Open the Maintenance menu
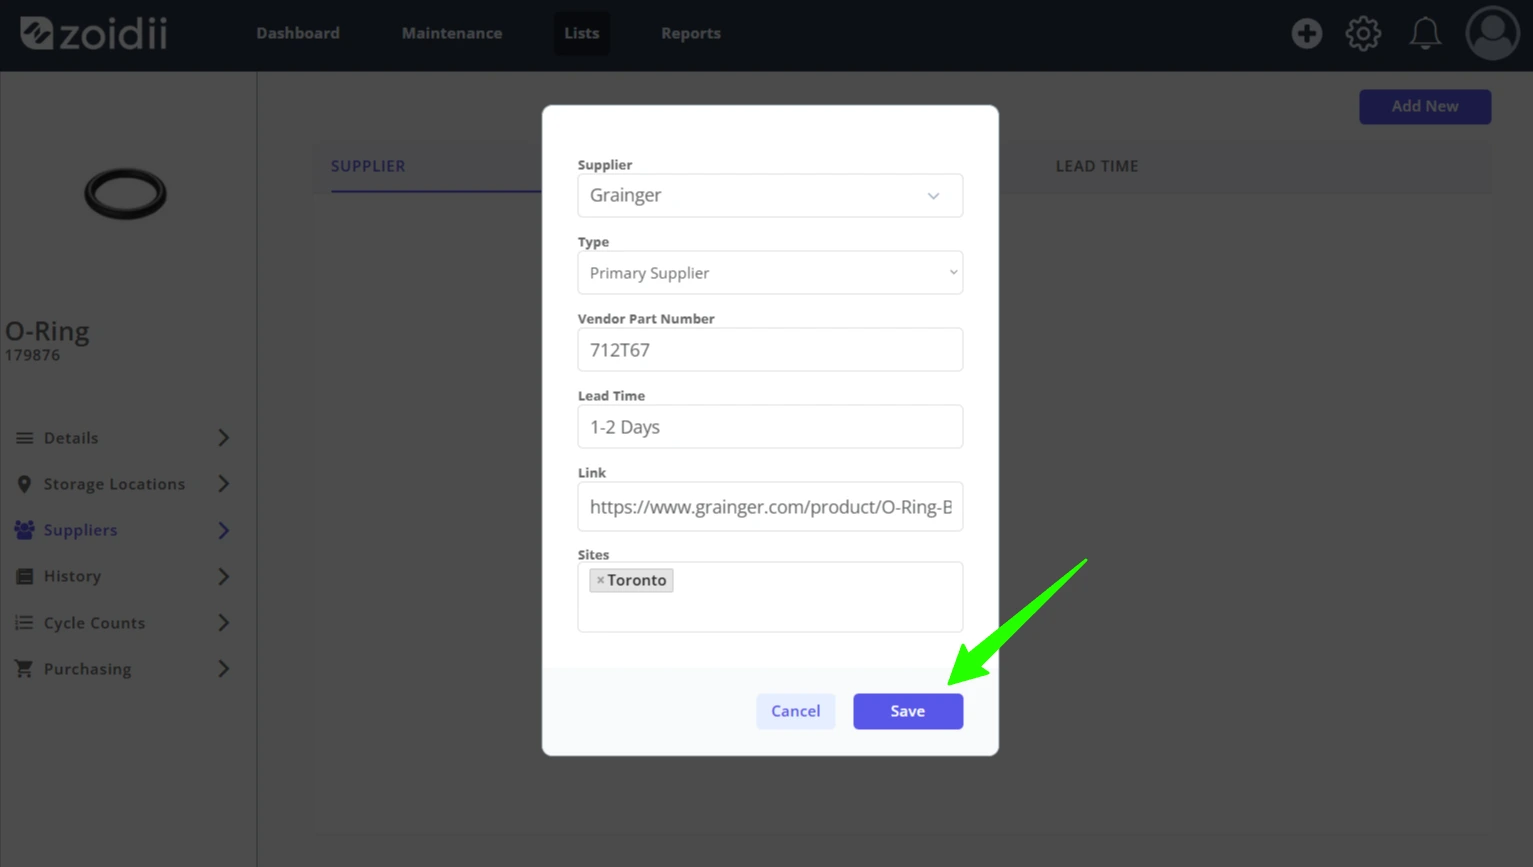 tap(452, 33)
